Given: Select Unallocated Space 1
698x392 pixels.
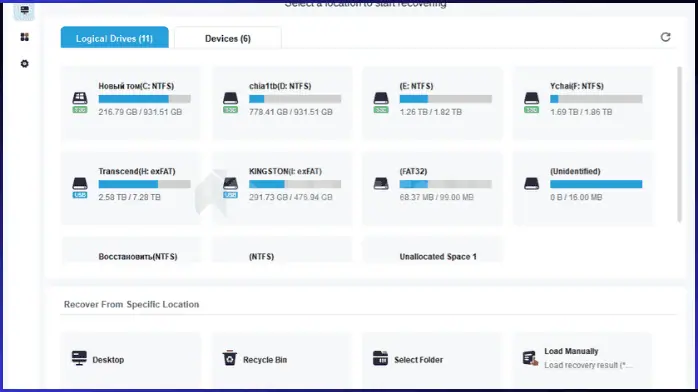Looking at the screenshot, I should (x=432, y=251).
